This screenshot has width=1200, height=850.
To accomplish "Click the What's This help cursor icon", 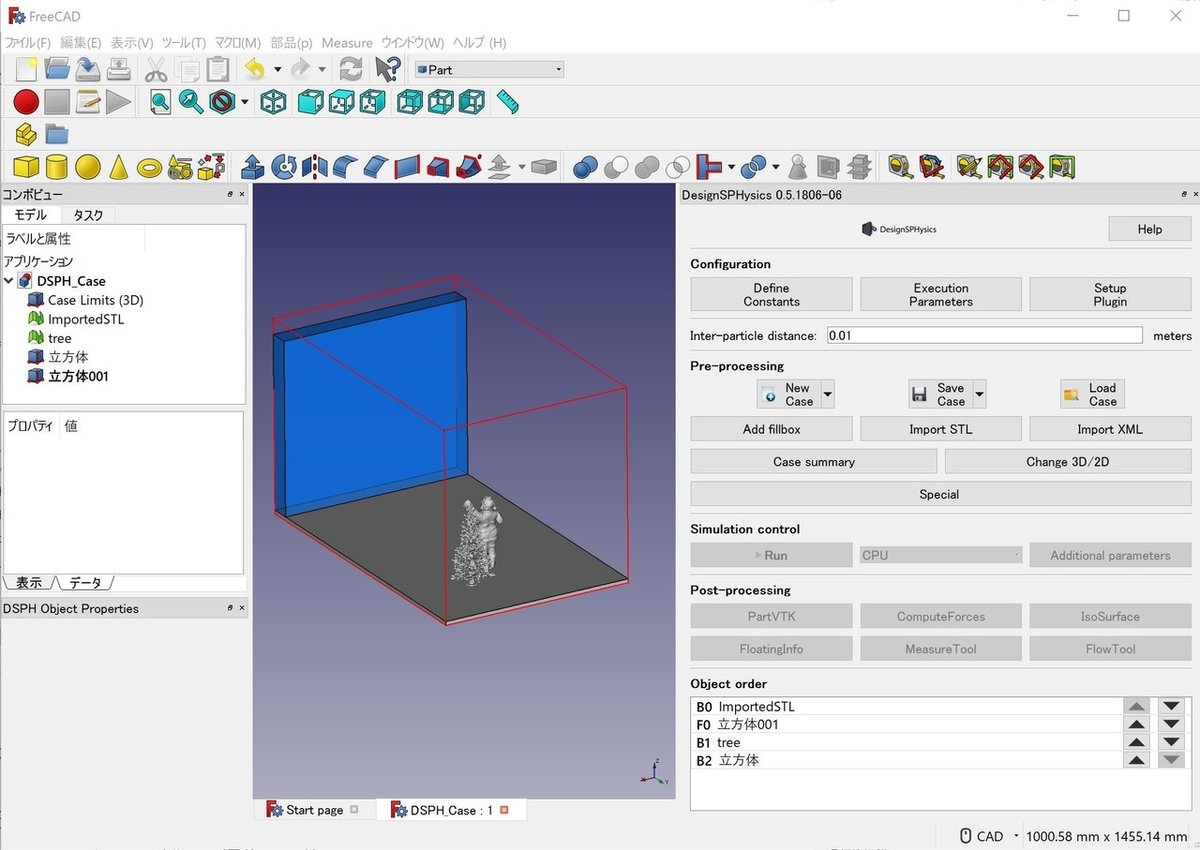I will [387, 69].
